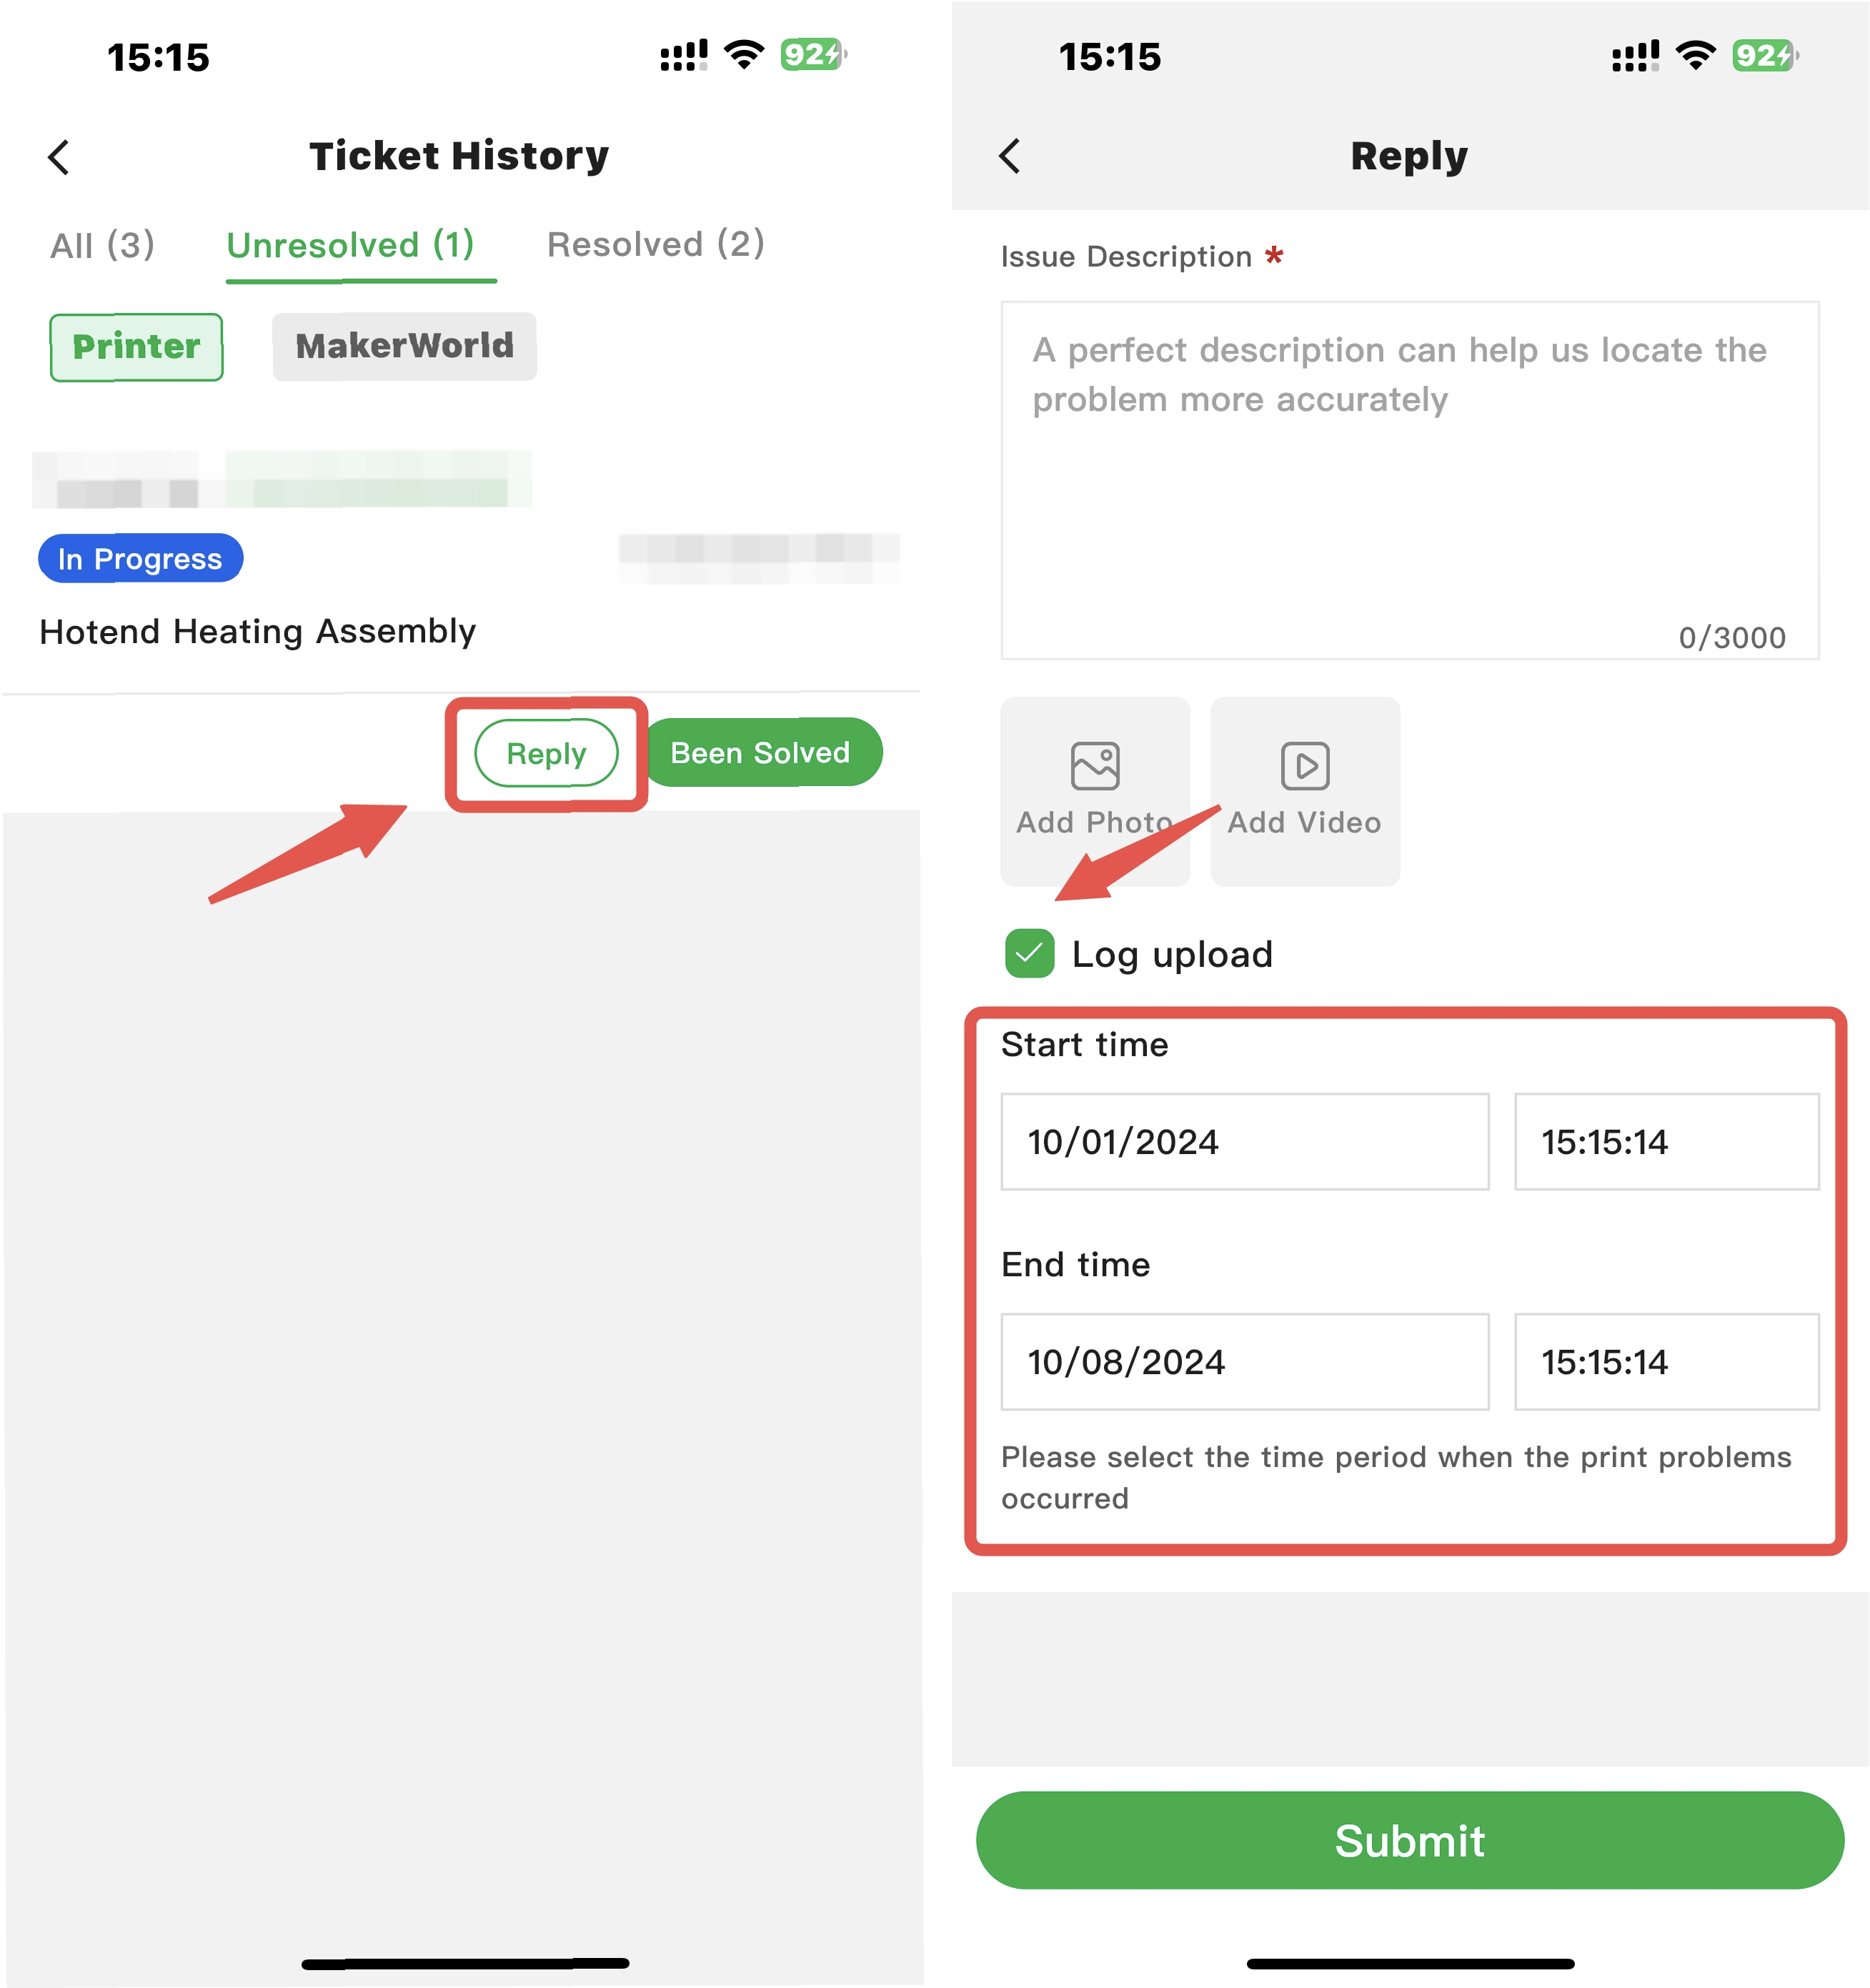Mark ticket as Been Solved

[x=762, y=752]
